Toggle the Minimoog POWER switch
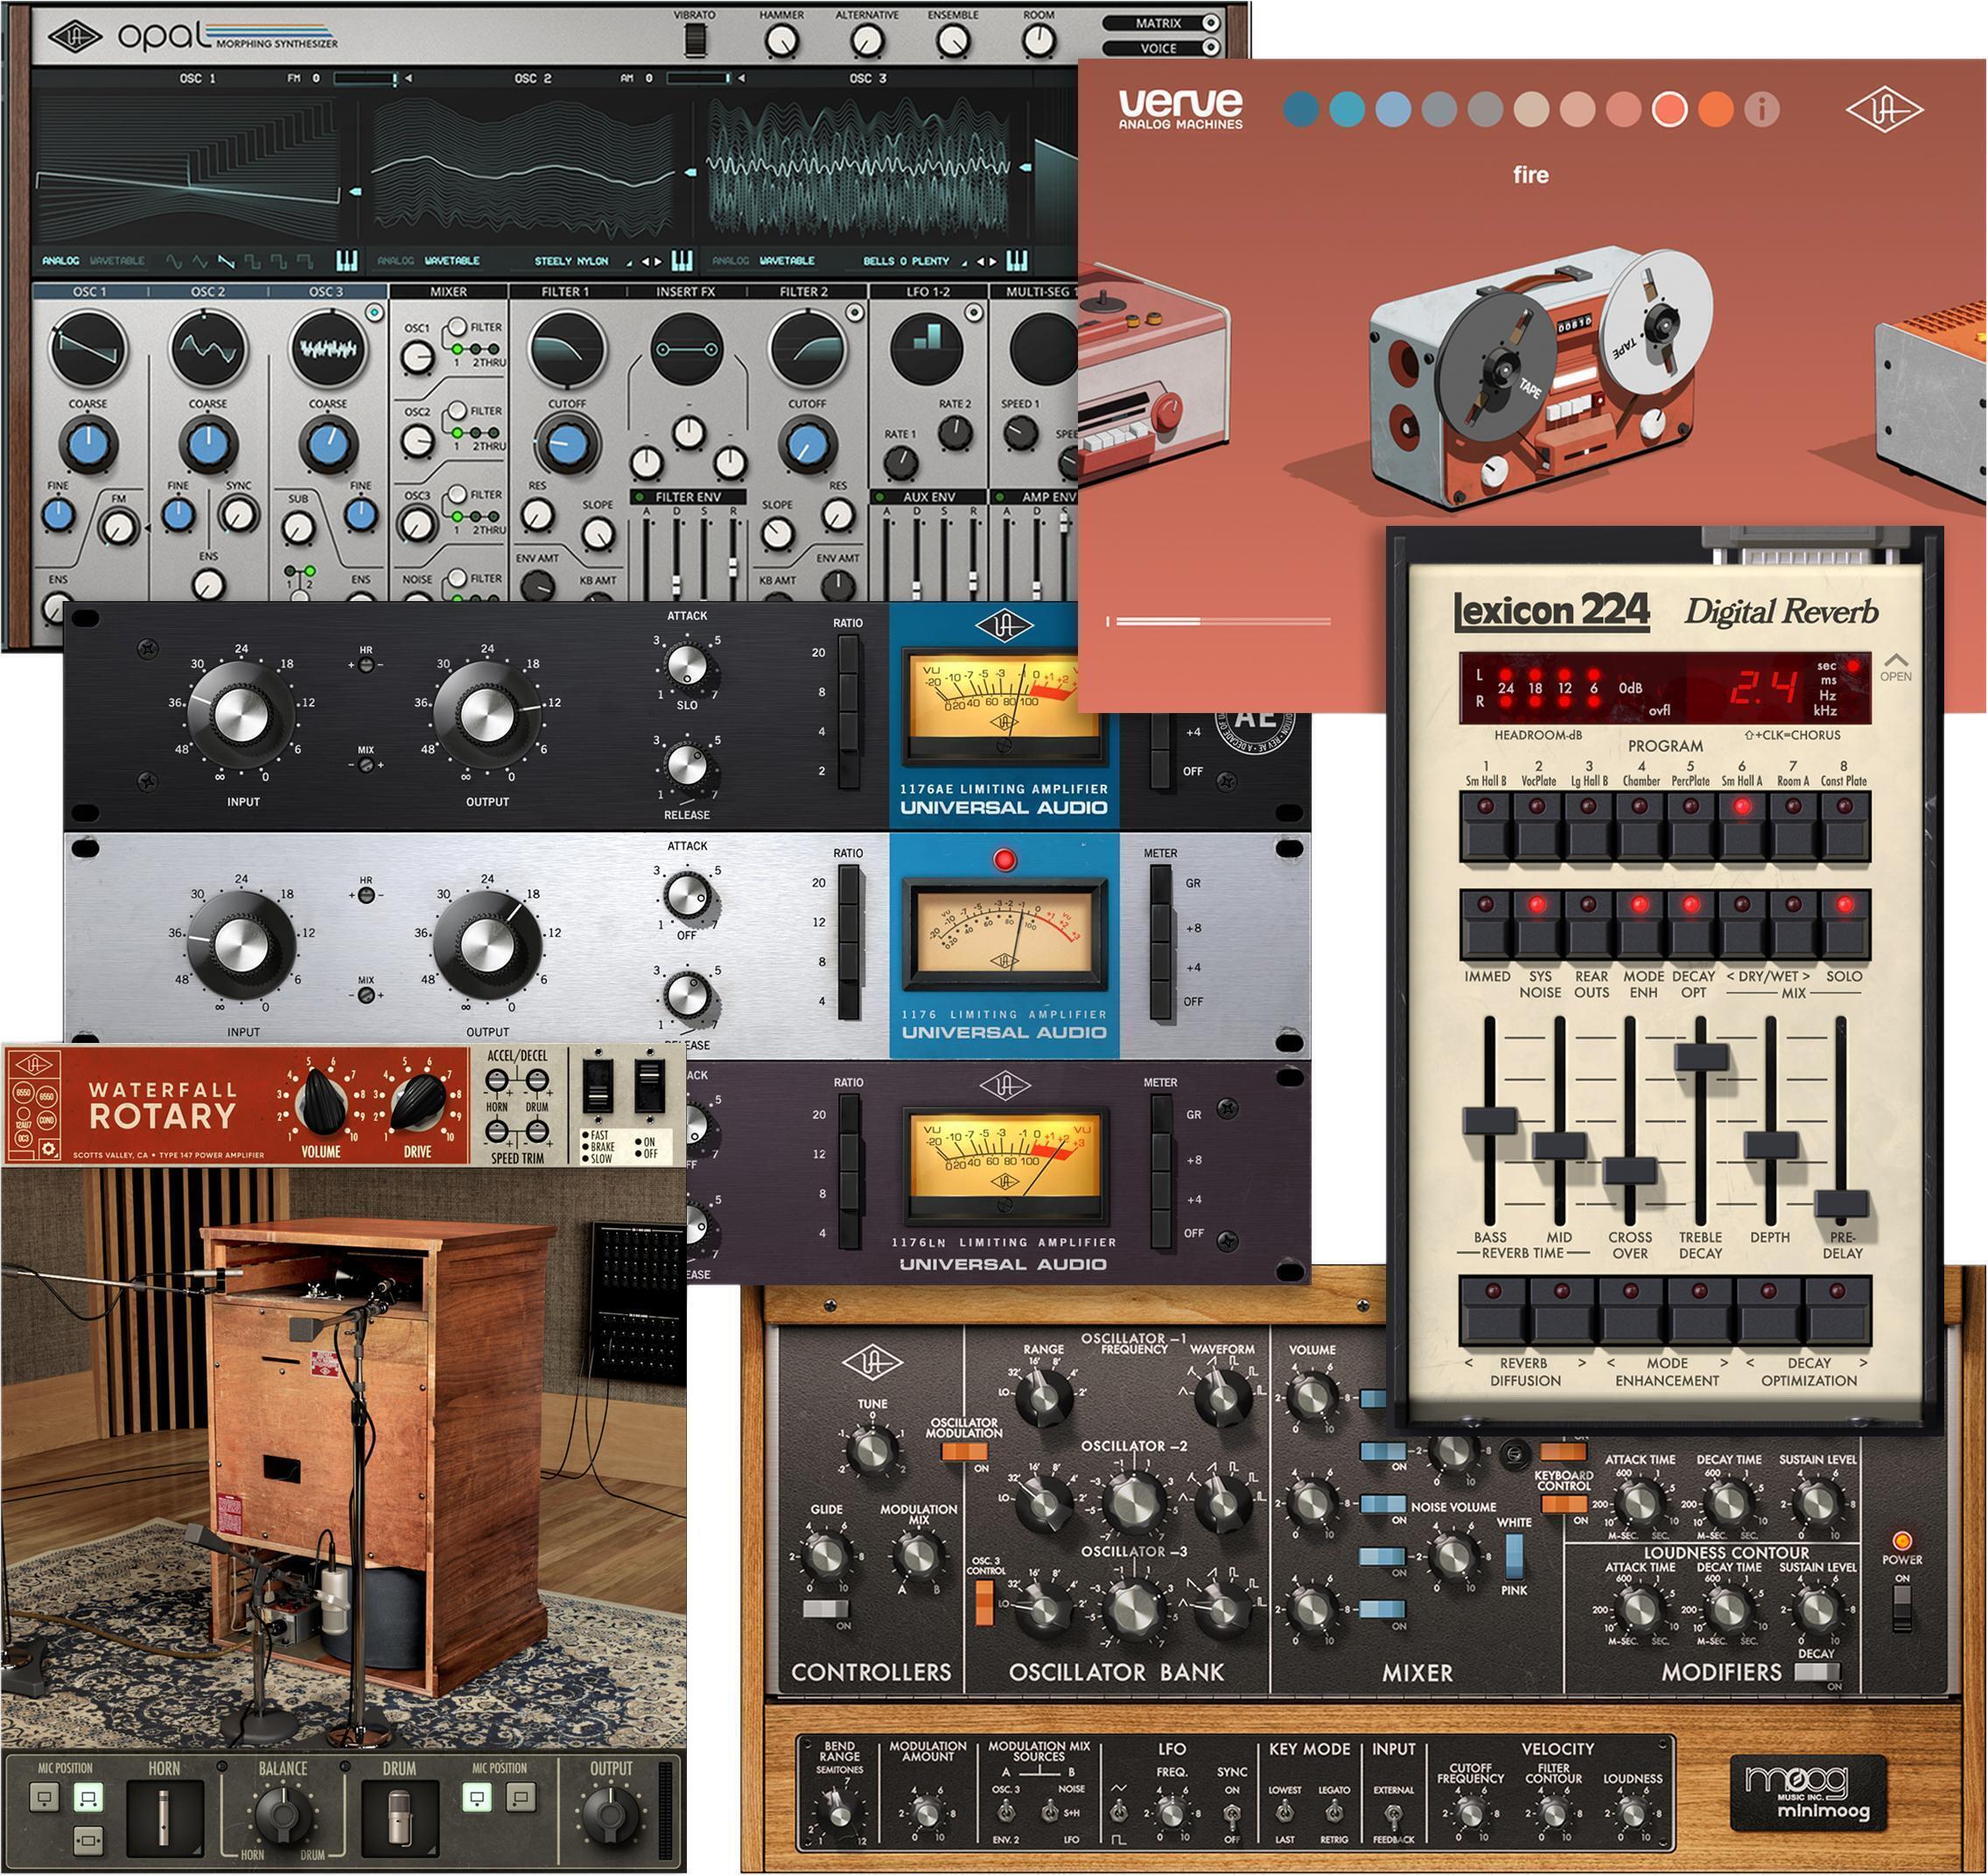 [1901, 1611]
